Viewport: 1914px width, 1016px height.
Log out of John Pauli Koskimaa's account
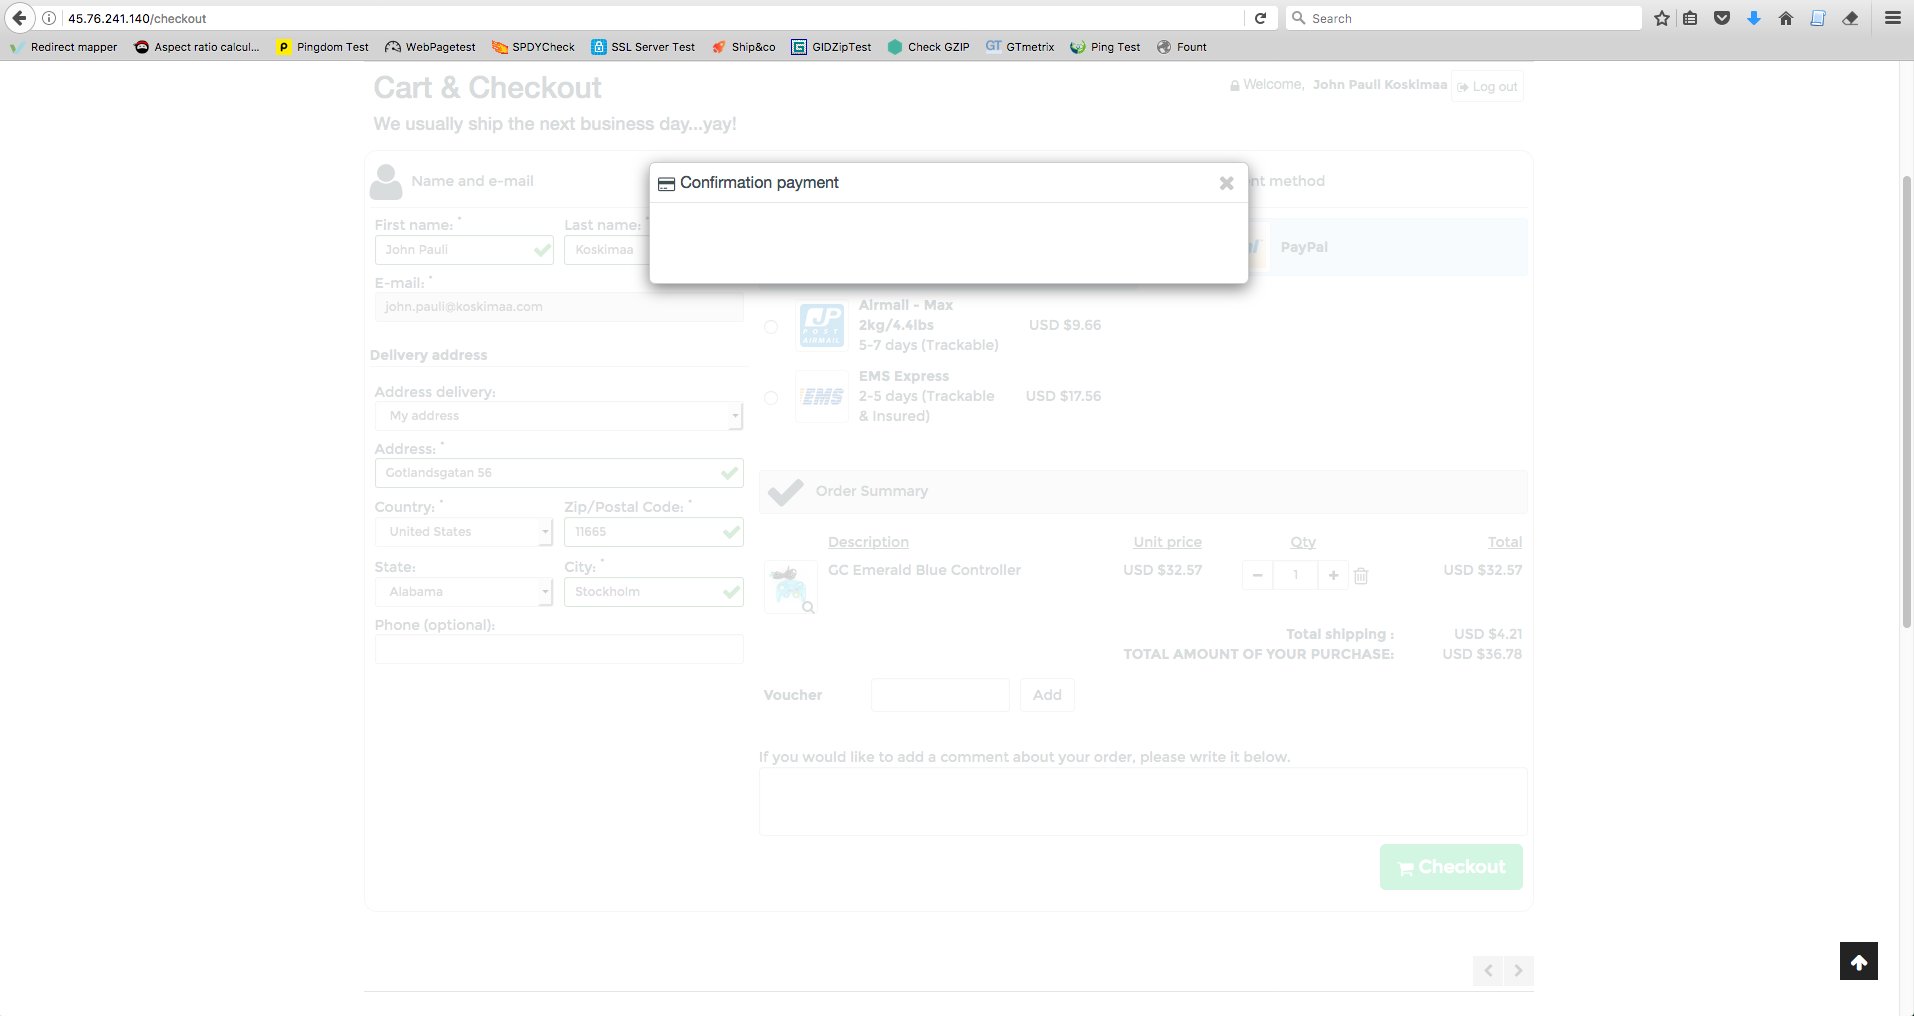click(1487, 86)
